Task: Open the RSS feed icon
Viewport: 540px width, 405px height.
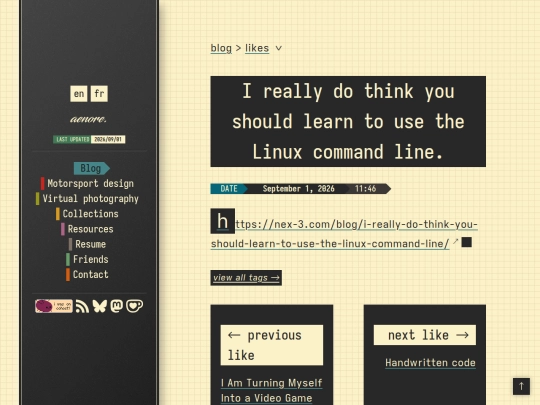Action: point(82,306)
